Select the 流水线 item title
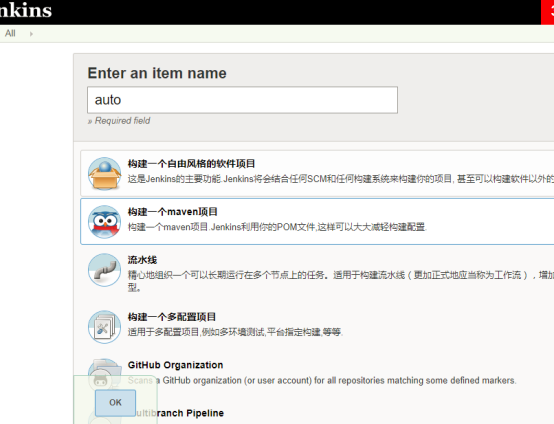This screenshot has width=554, height=424. coord(142,260)
